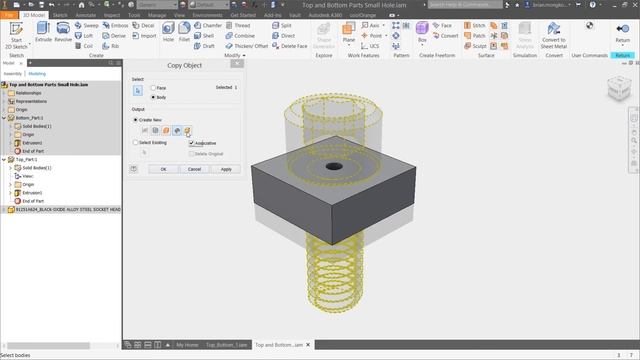This screenshot has height=360, width=640.
Task: Click Cancel in Copy Object dialog
Action: tap(194, 169)
